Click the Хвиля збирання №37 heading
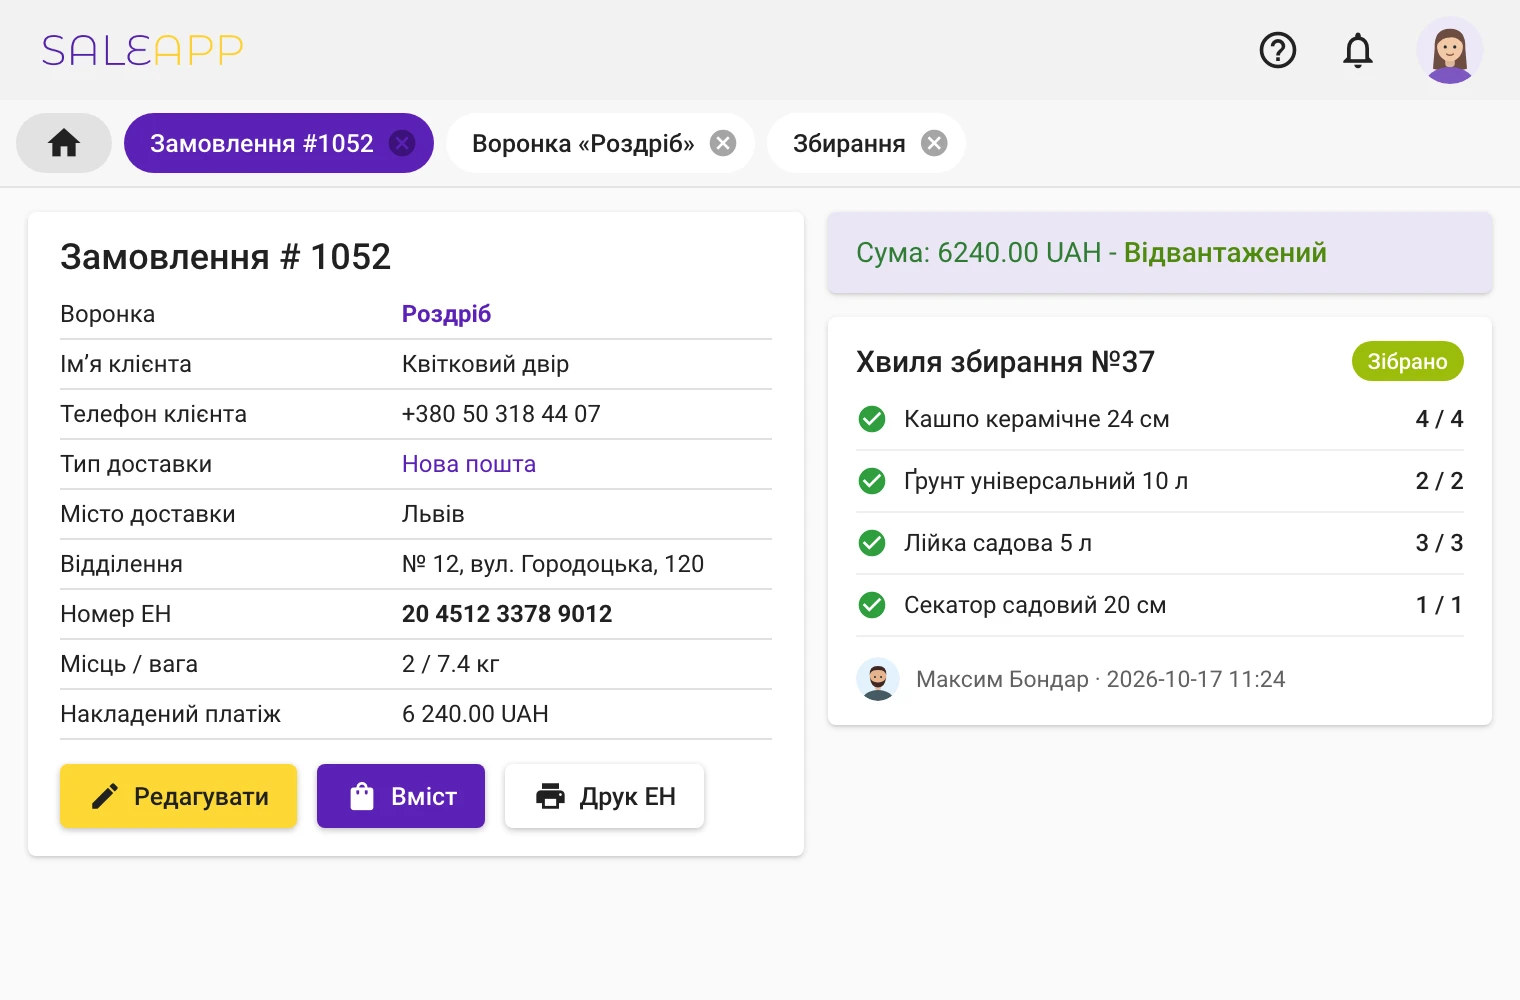 point(1005,361)
